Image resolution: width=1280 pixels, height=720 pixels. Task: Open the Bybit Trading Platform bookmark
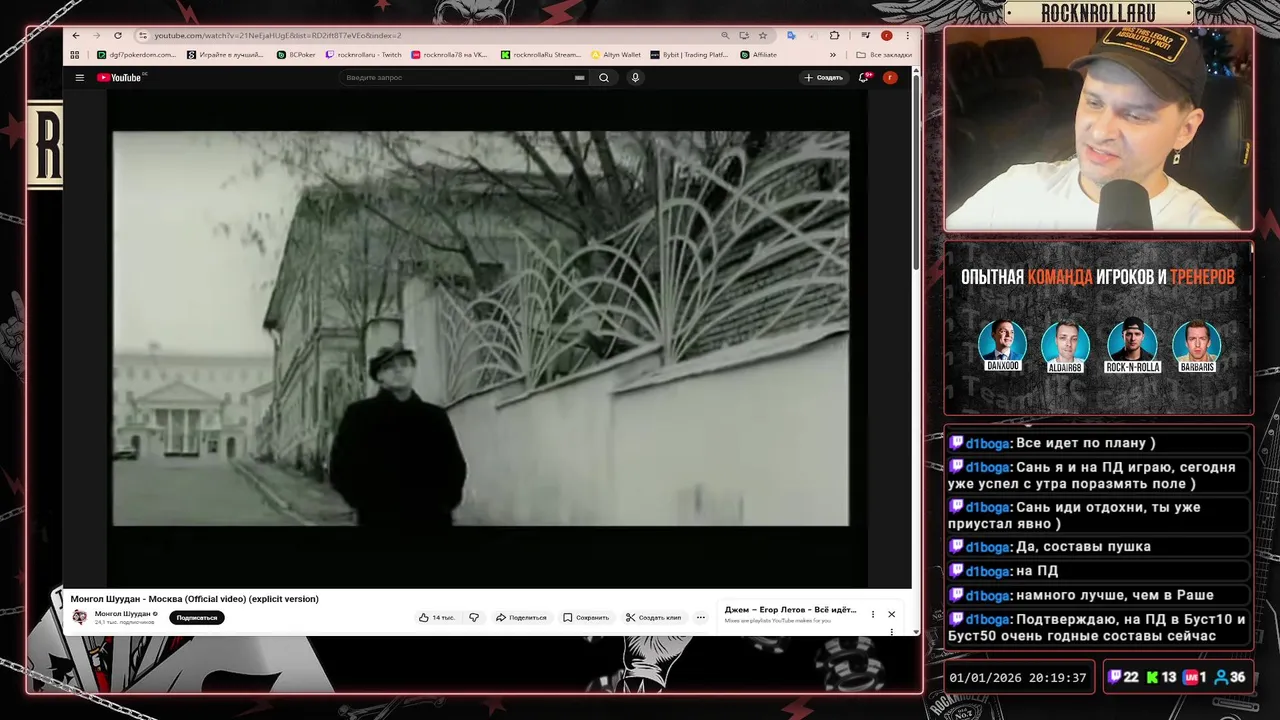pyautogui.click(x=689, y=55)
